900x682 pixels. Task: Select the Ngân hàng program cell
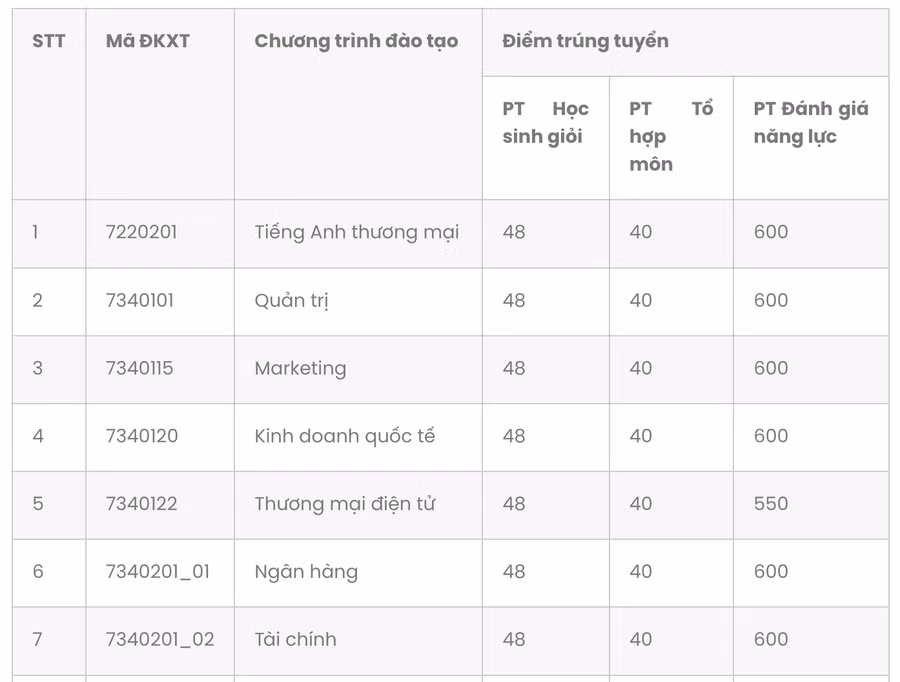(x=305, y=572)
